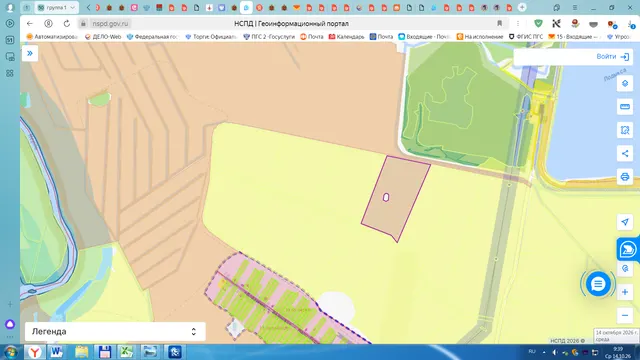
Task: Expand the left sidebar with double chevron
Action: (30, 53)
